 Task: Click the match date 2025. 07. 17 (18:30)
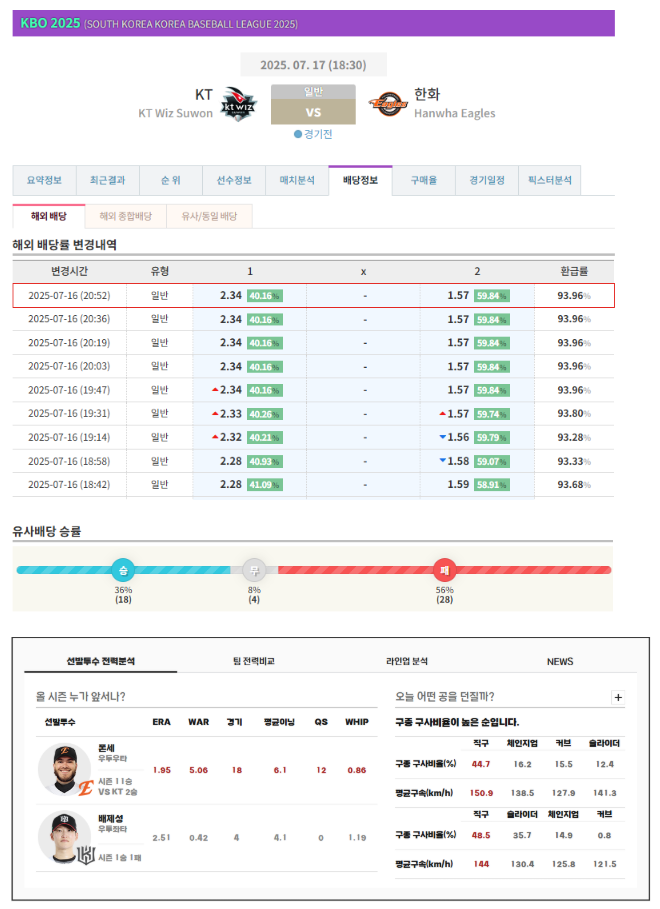[x=313, y=65]
